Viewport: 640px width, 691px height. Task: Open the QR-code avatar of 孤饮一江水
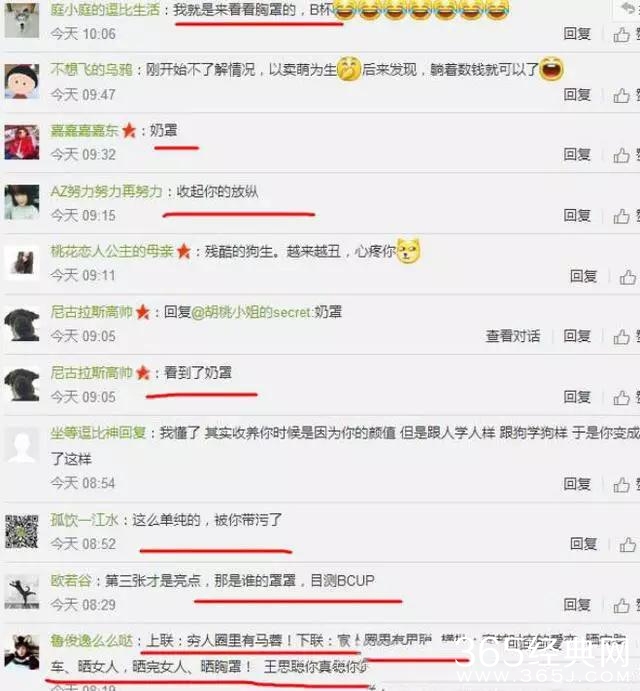coord(22,532)
